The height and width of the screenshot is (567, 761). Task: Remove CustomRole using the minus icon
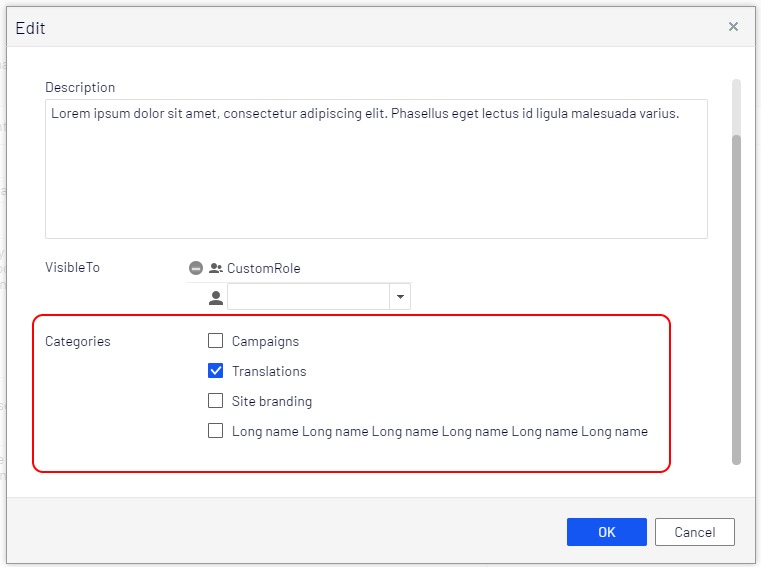[x=196, y=268]
